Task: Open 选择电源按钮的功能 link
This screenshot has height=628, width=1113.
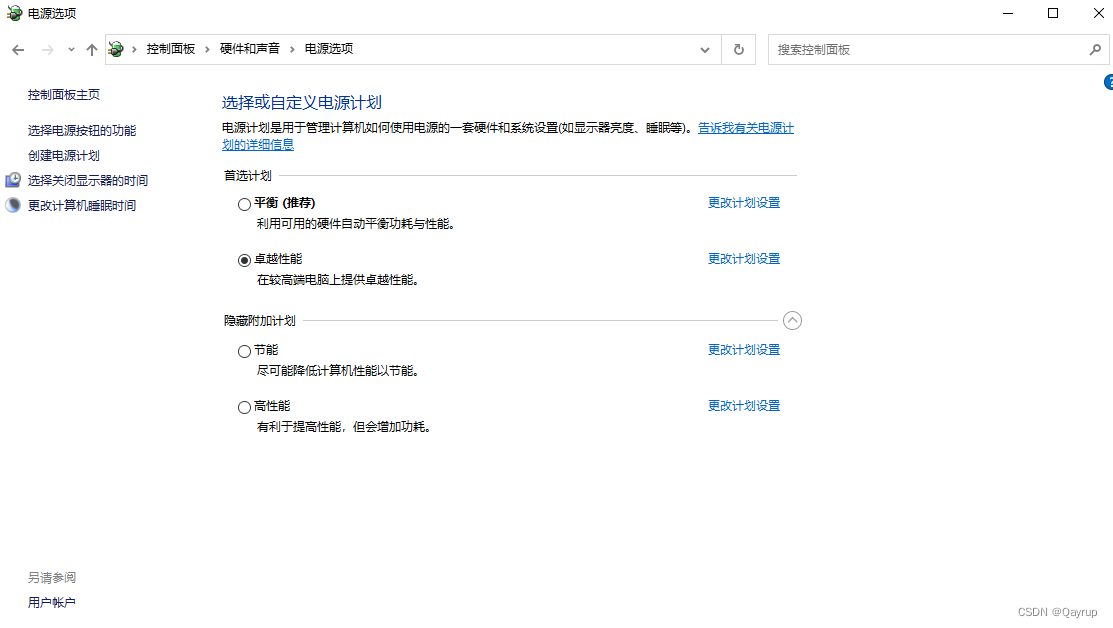Action: click(x=82, y=131)
